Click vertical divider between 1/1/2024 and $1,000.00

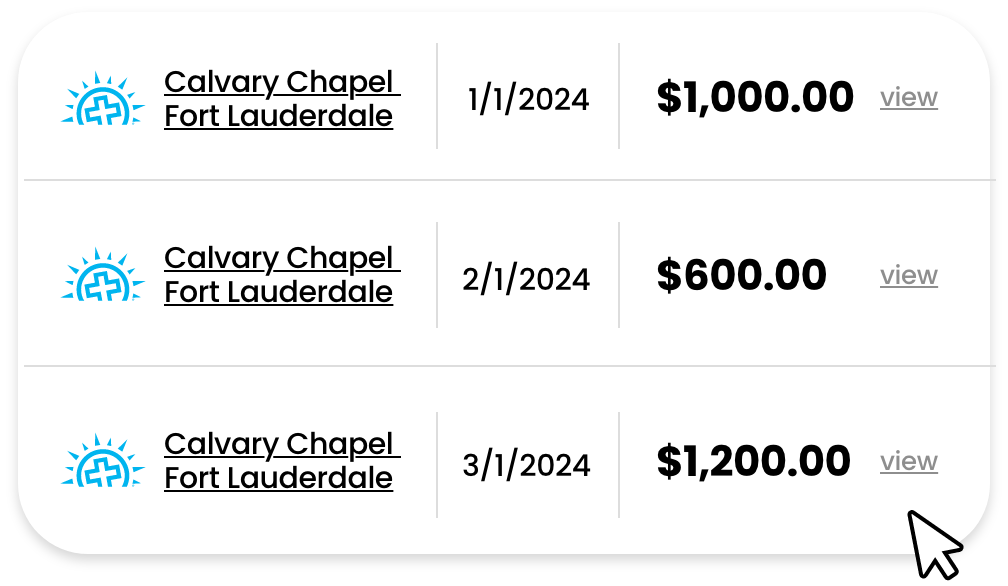tap(619, 96)
